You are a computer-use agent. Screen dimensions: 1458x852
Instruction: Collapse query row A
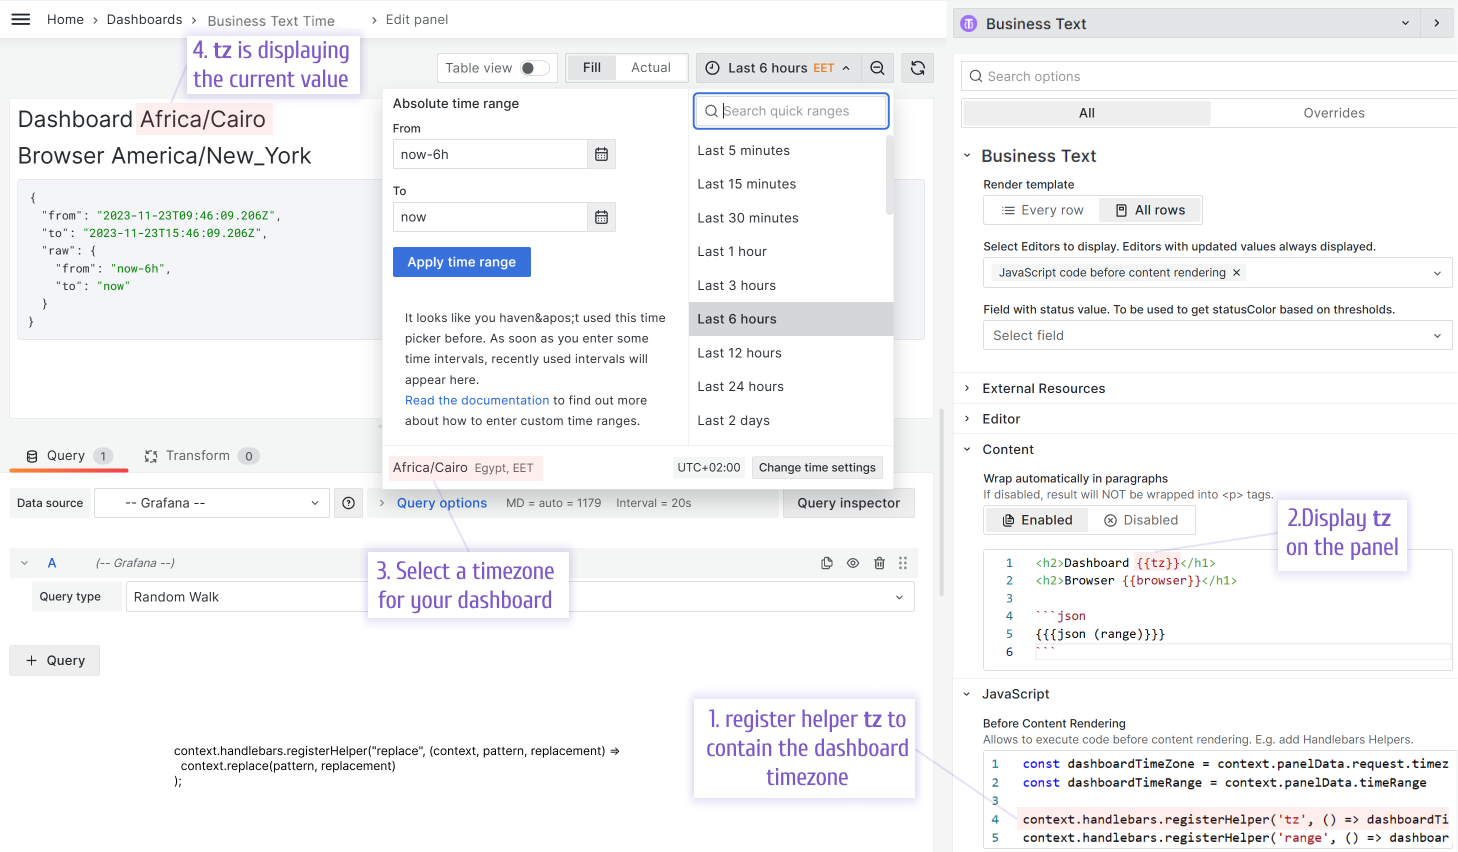click(25, 563)
